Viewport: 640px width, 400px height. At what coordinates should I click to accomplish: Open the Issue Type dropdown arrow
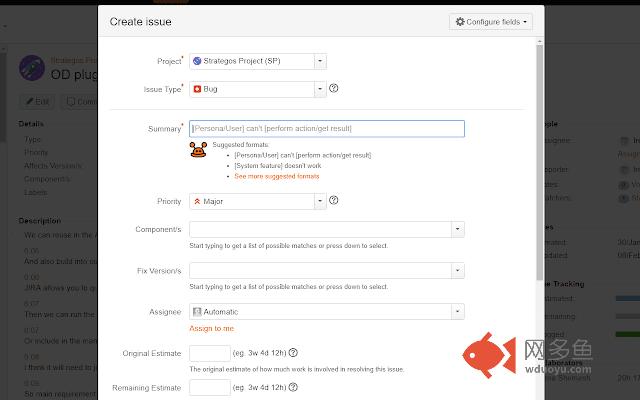pyautogui.click(x=320, y=89)
